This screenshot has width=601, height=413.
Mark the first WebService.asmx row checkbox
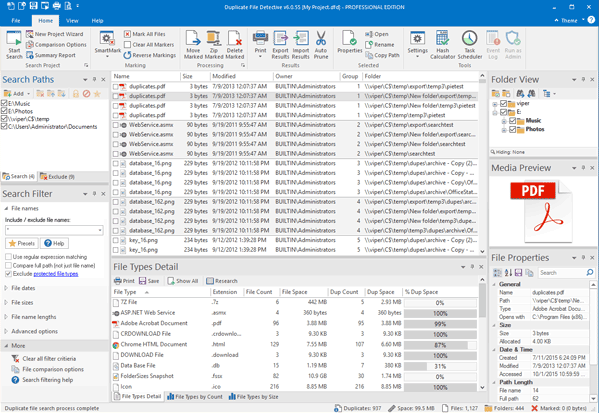(x=115, y=125)
